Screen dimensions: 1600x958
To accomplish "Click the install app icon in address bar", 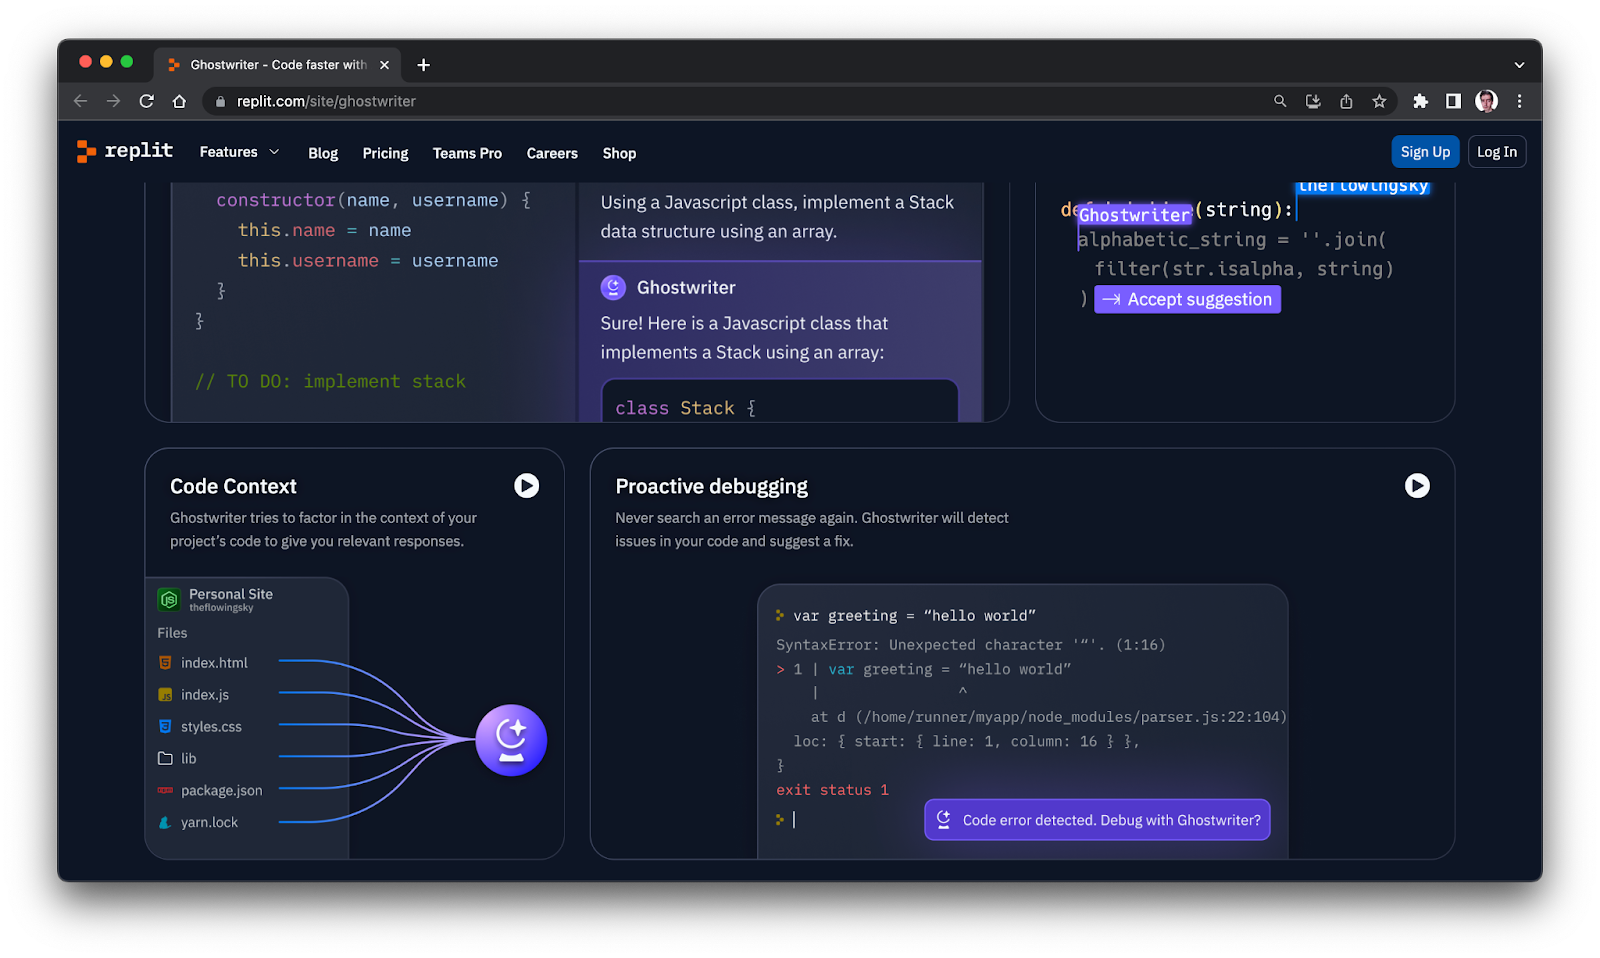I will point(1313,101).
